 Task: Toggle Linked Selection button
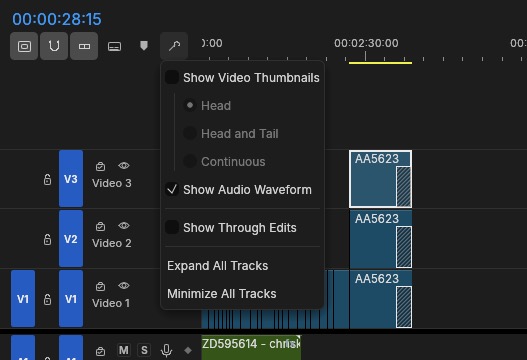[84, 46]
